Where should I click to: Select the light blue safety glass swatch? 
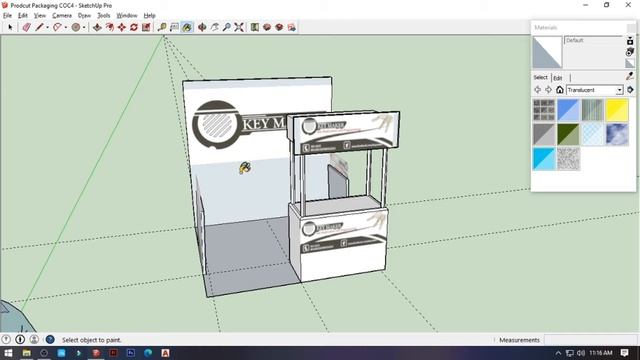593,134
